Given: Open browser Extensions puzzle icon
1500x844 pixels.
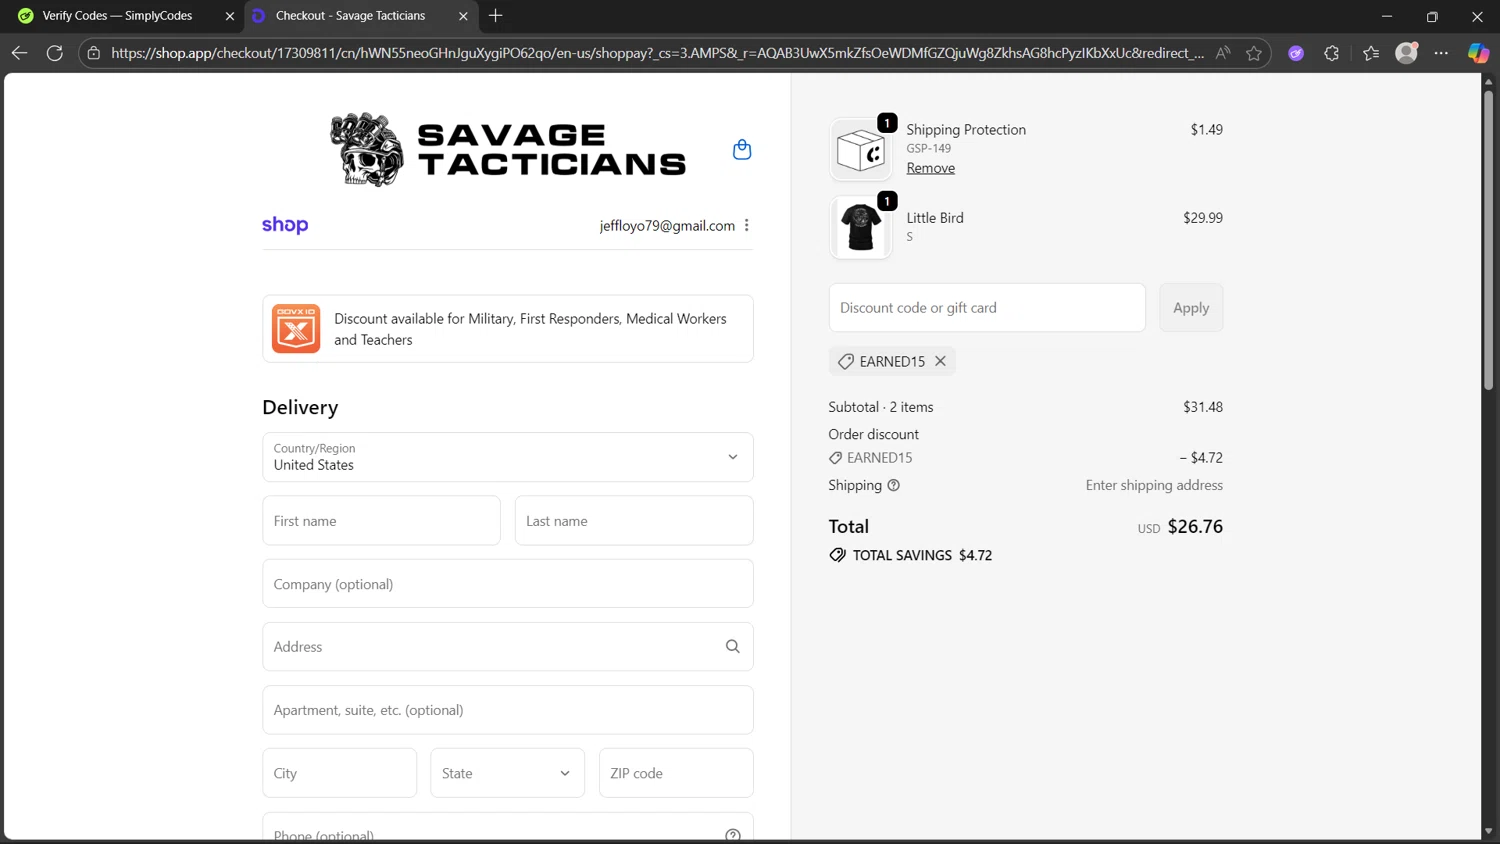Looking at the screenshot, I should [1331, 53].
